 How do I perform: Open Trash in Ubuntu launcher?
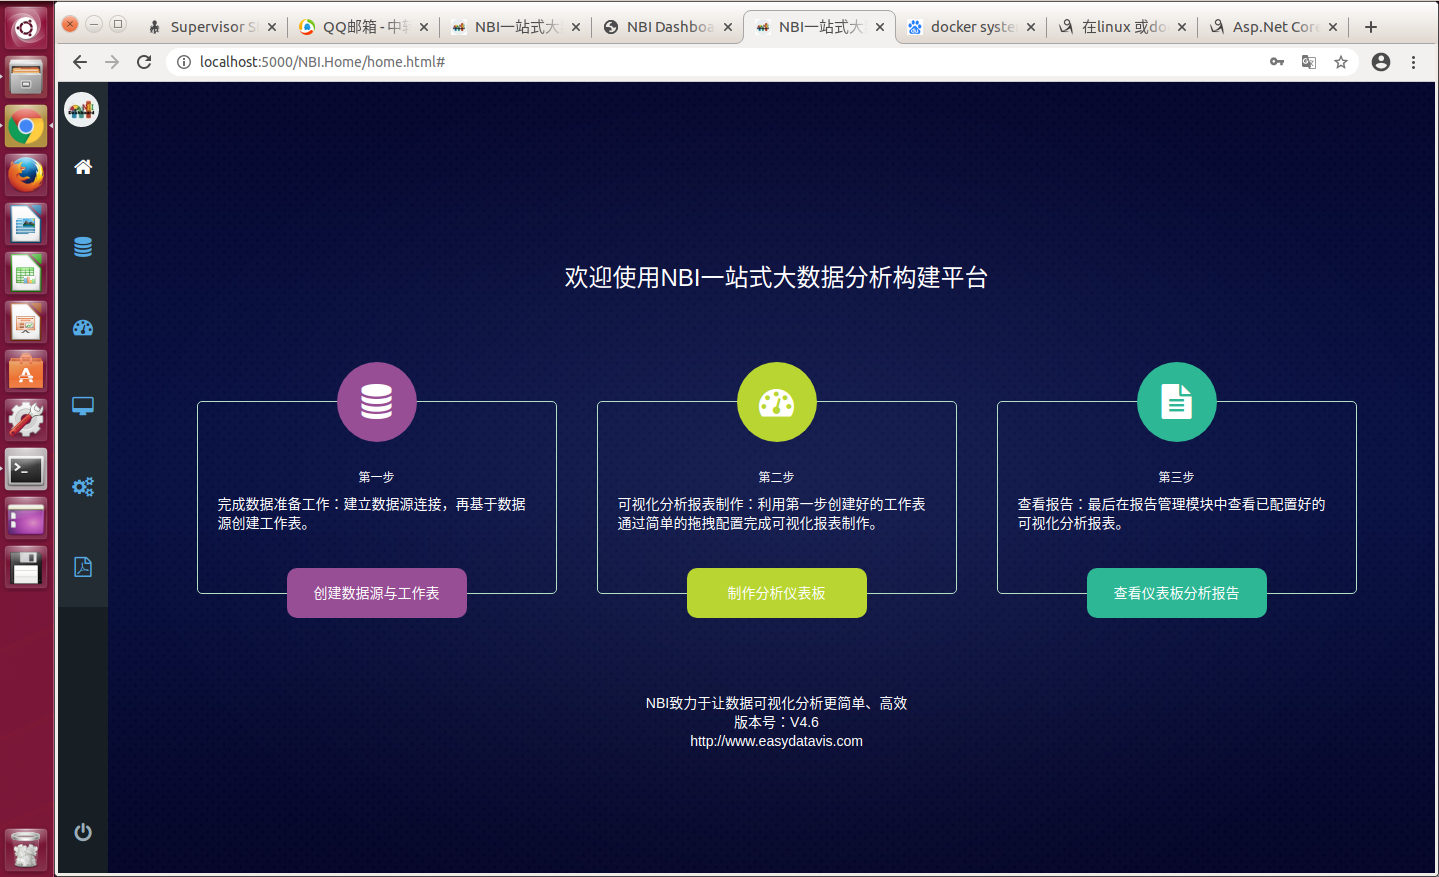tap(26, 849)
